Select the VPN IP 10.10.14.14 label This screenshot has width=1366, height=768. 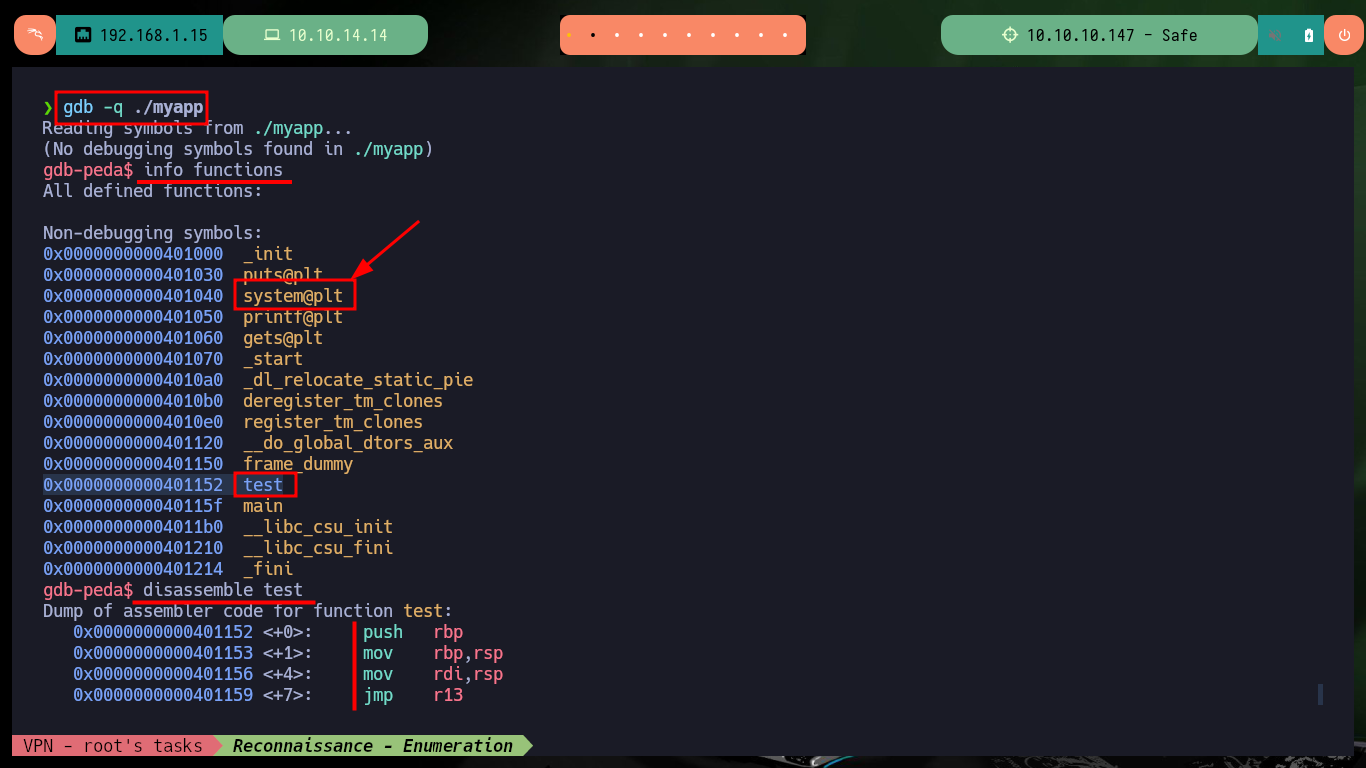tap(338, 35)
